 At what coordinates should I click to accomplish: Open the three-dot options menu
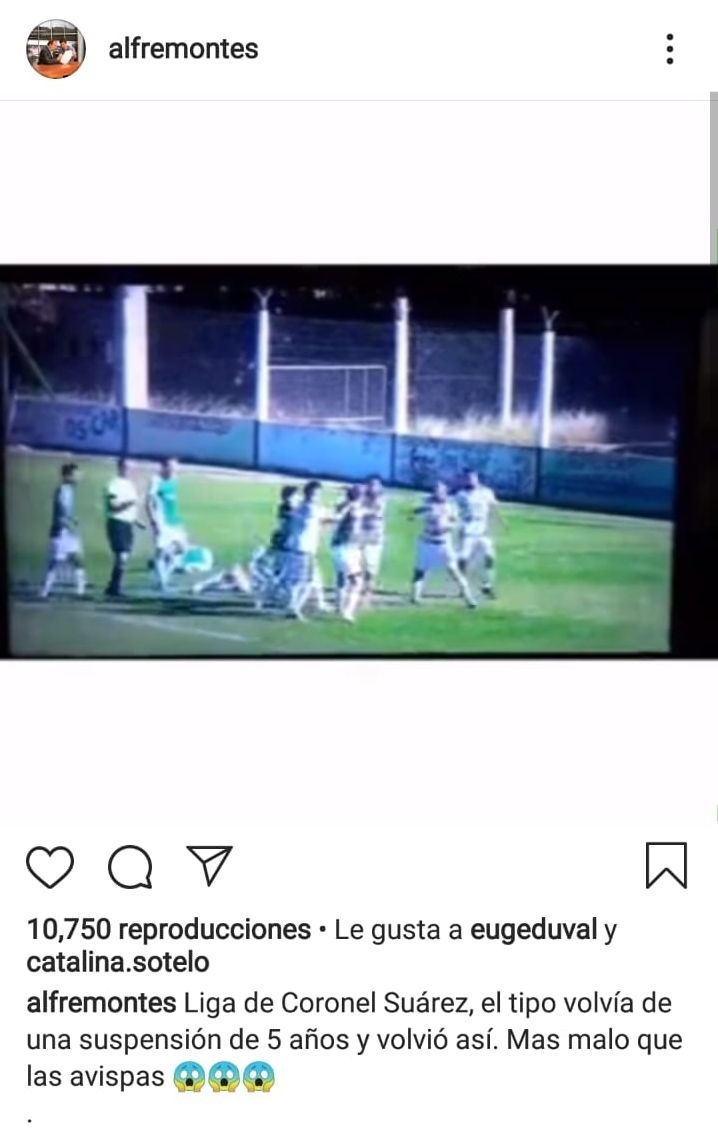(670, 49)
